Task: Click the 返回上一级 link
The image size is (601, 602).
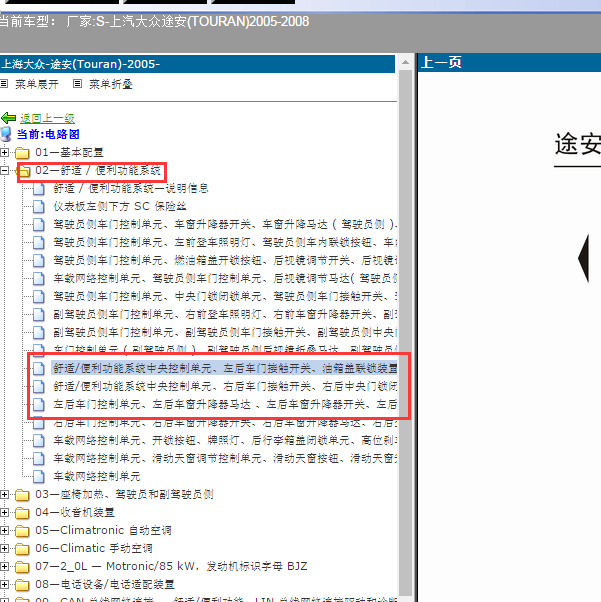Action: [47, 119]
